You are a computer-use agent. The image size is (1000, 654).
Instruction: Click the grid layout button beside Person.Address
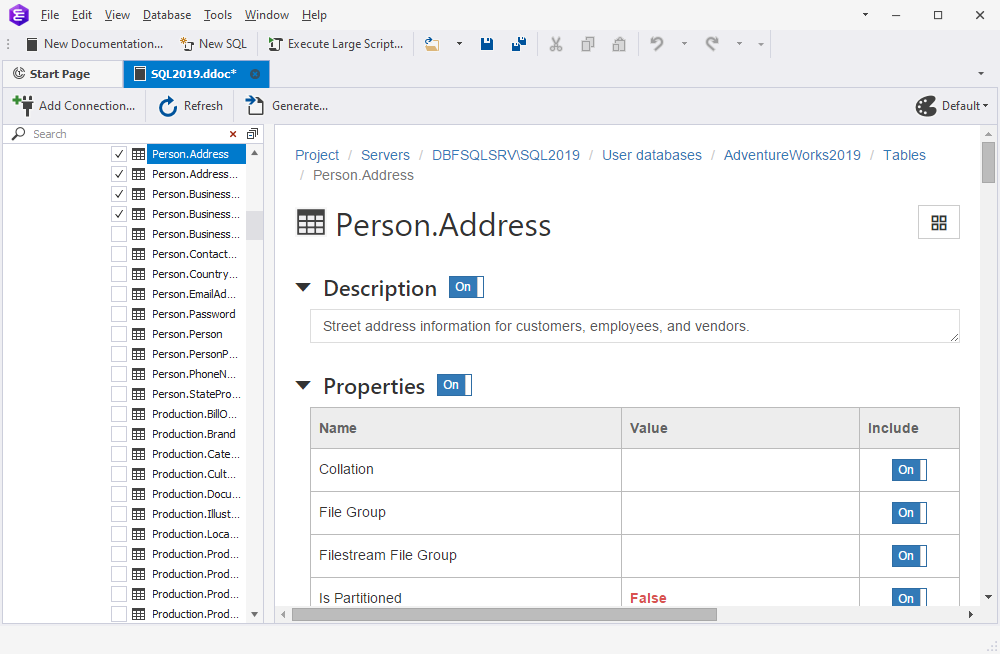tap(939, 223)
